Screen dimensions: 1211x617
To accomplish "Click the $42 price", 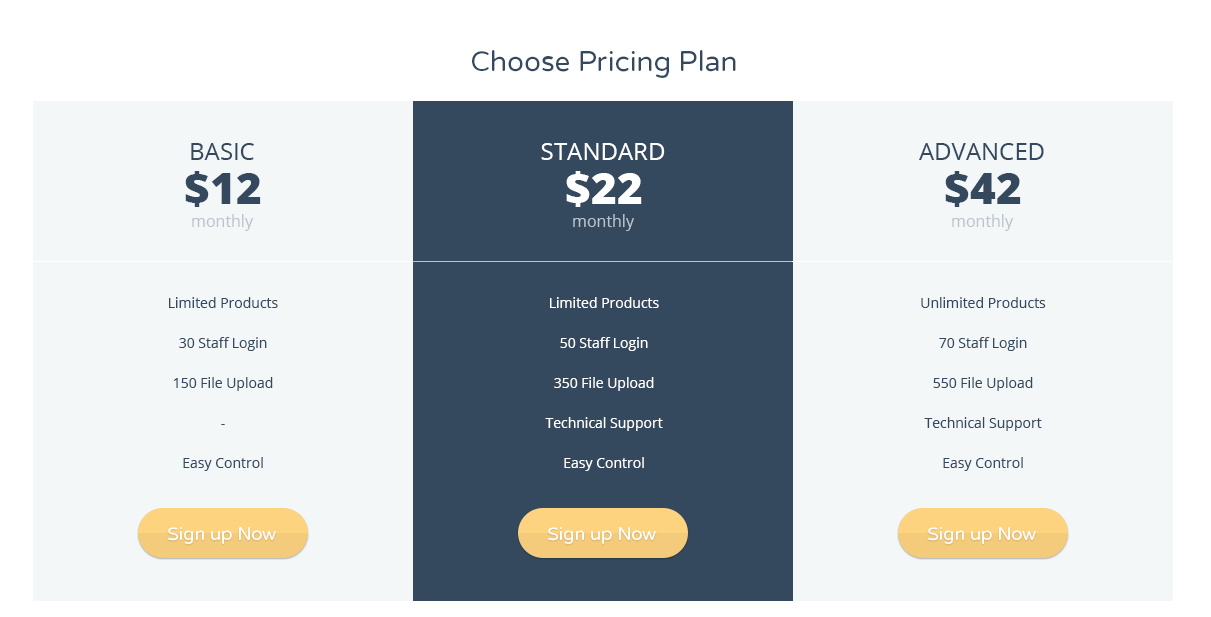I will click(982, 189).
